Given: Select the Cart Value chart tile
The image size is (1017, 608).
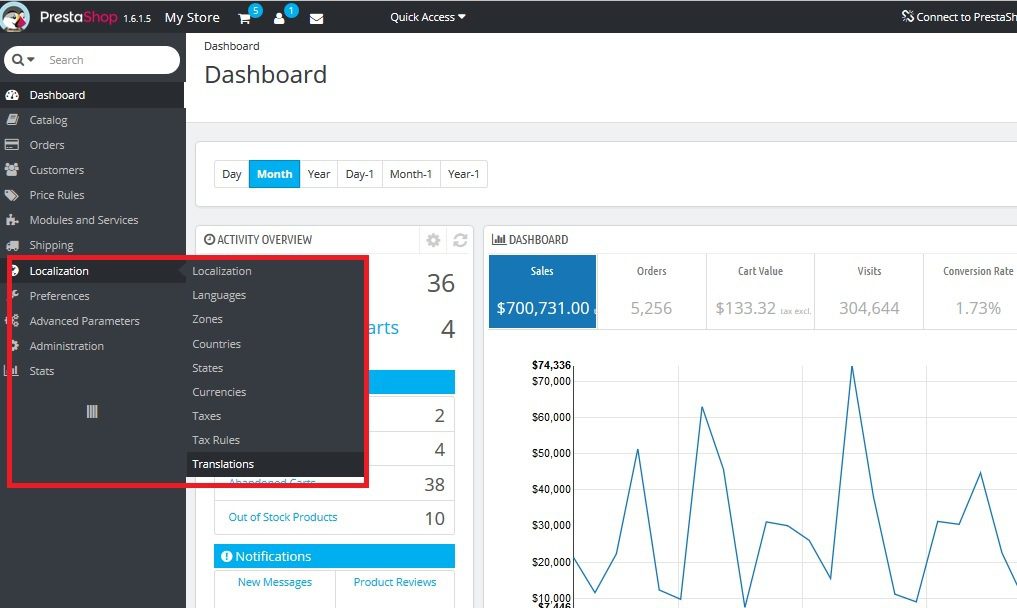Looking at the screenshot, I should pos(760,291).
